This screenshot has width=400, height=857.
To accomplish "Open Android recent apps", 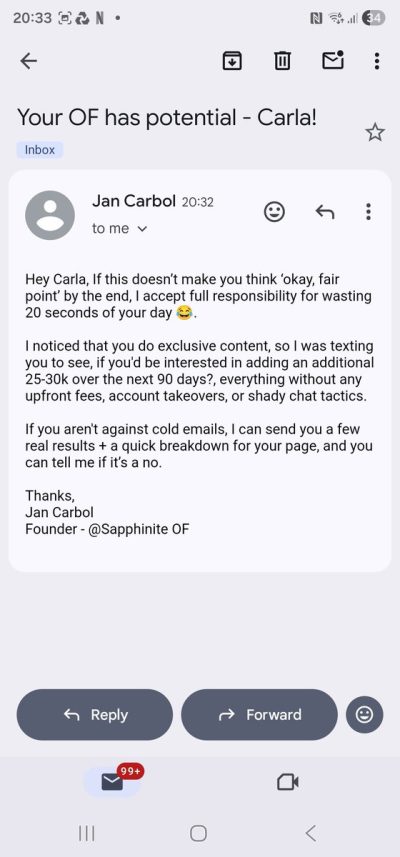I will click(86, 833).
